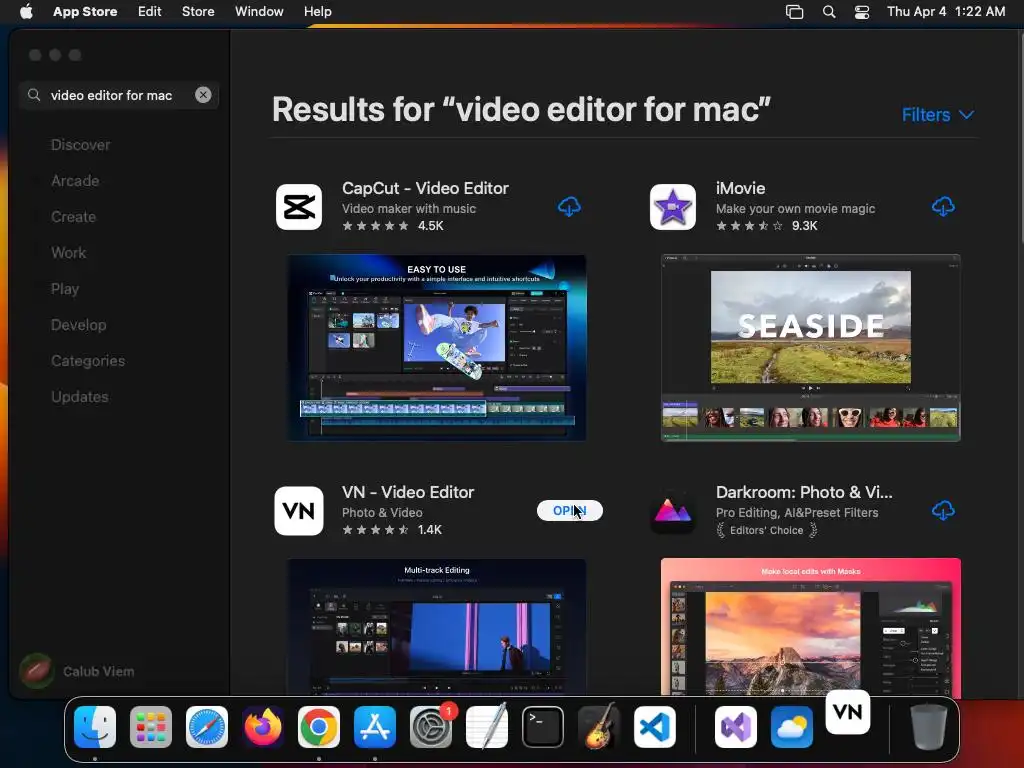
Task: Open VN icon in the Dock
Action: pos(848,712)
